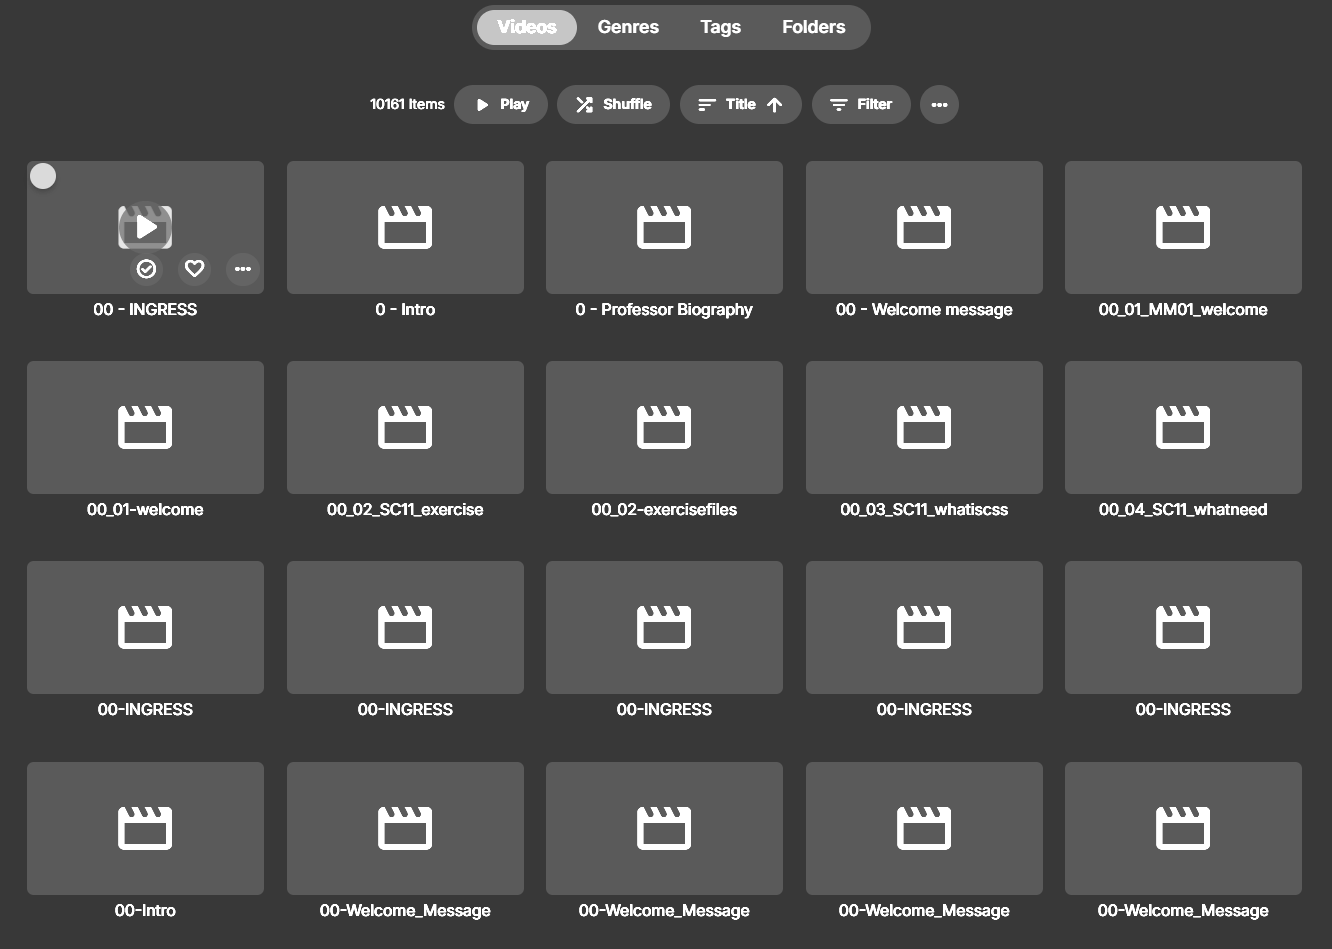1332x949 pixels.
Task: Select the 00_01_MM01_welcome video card
Action: click(1183, 227)
